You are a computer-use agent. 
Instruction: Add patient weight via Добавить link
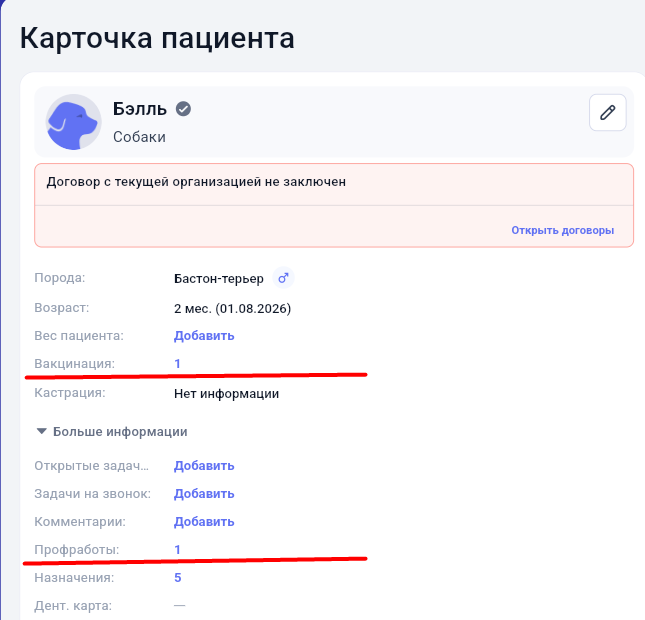point(204,336)
